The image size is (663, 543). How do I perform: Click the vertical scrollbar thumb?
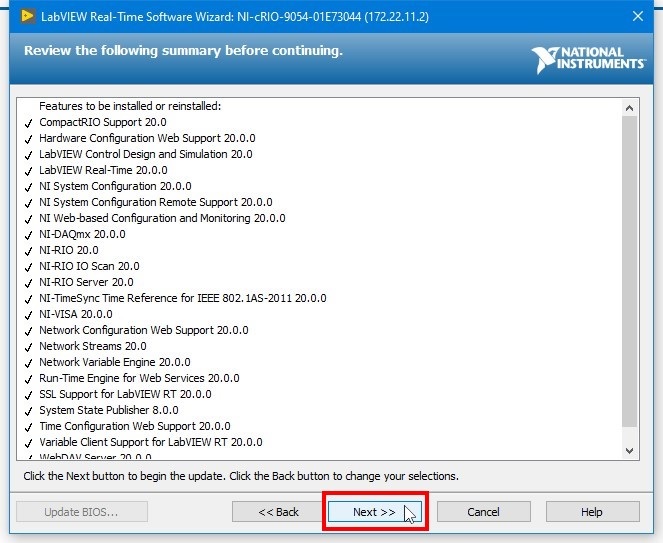(629, 272)
